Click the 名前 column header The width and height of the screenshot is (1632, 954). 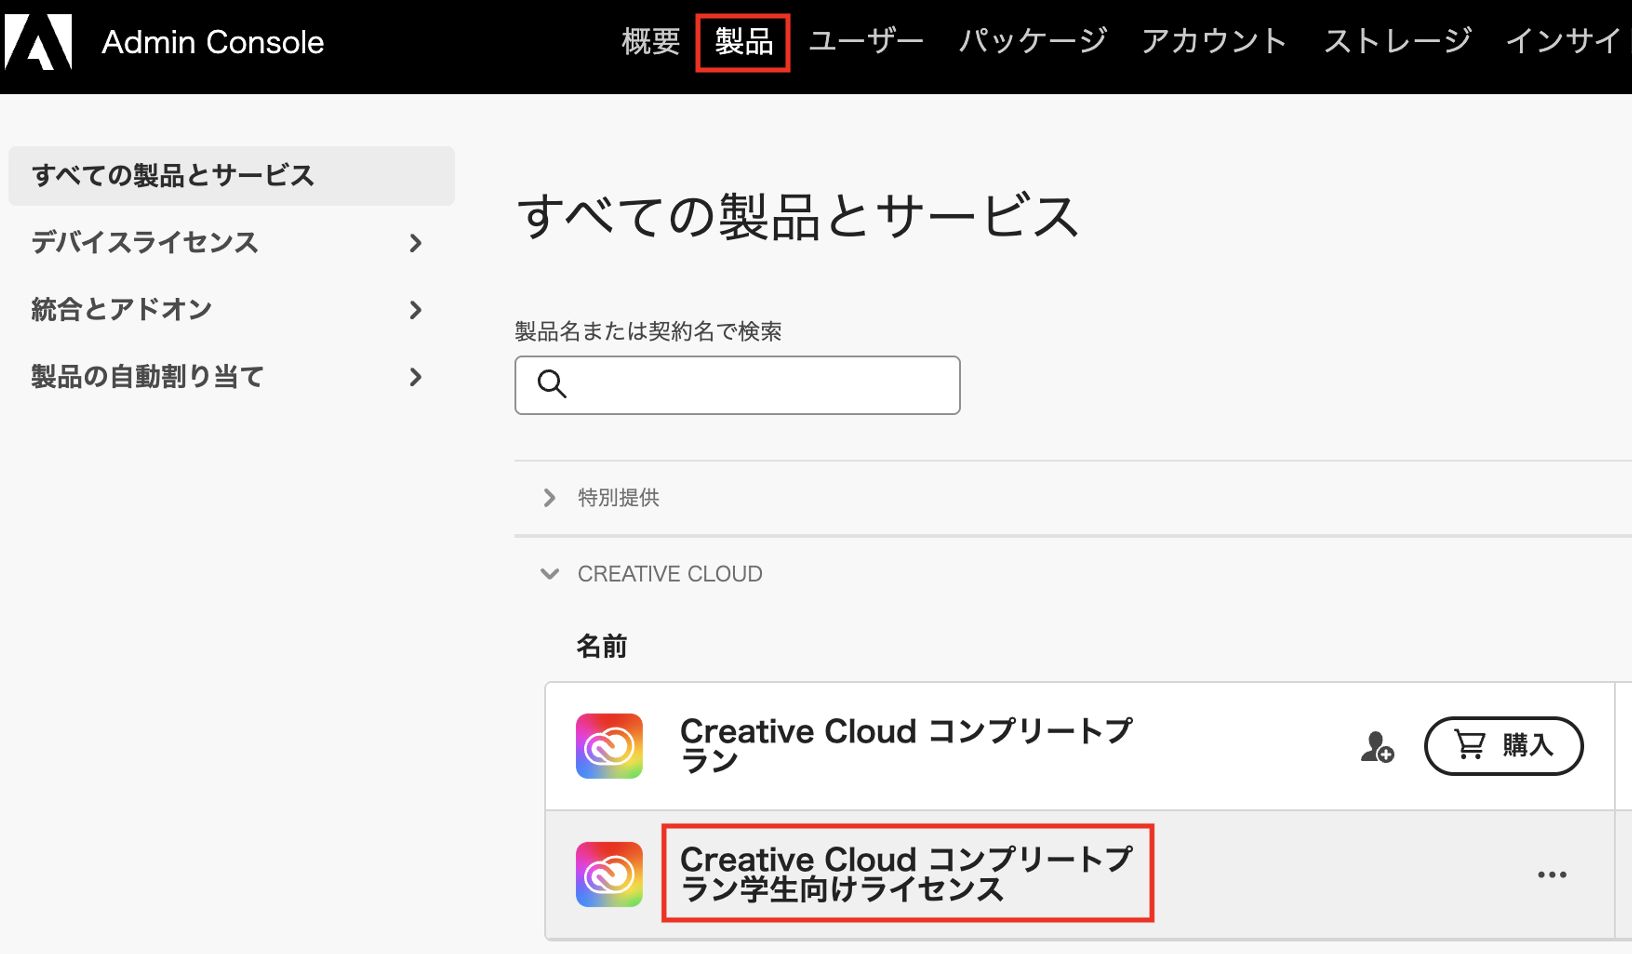(x=602, y=647)
